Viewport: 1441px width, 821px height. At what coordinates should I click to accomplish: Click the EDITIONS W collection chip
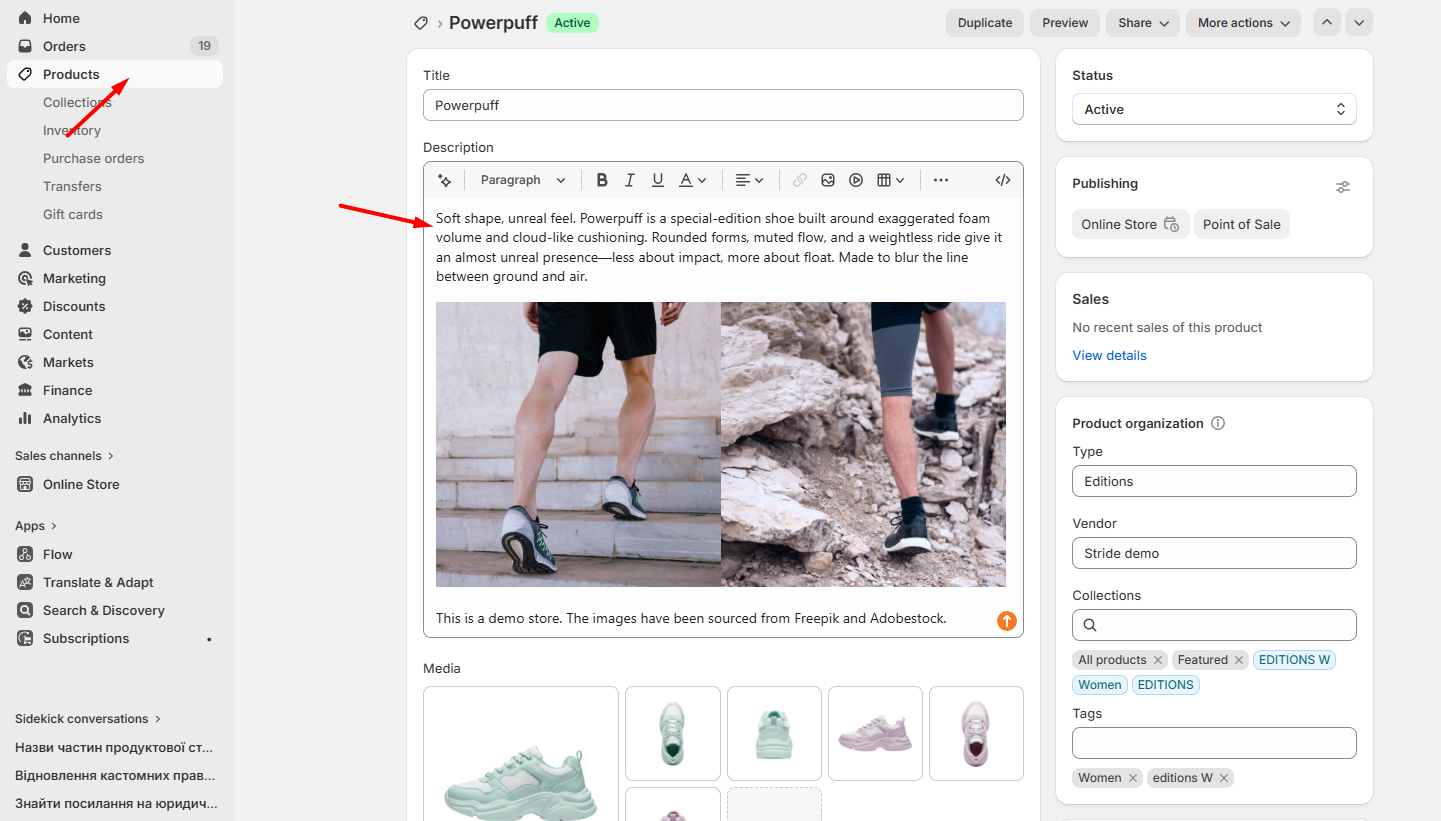1294,660
